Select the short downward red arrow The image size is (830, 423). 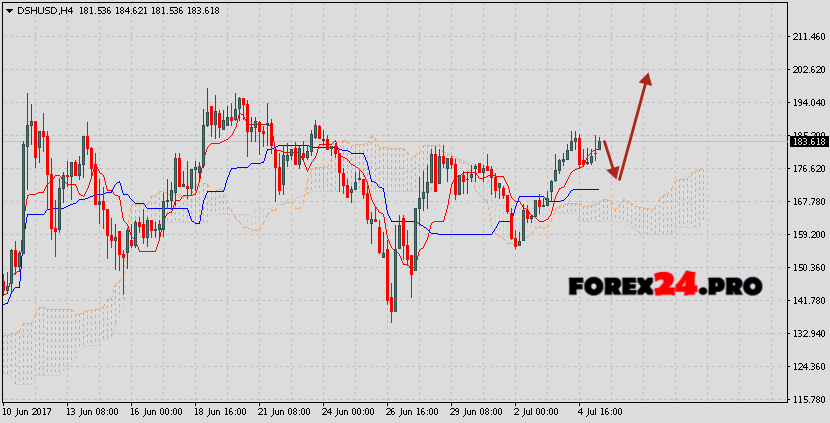pos(612,160)
